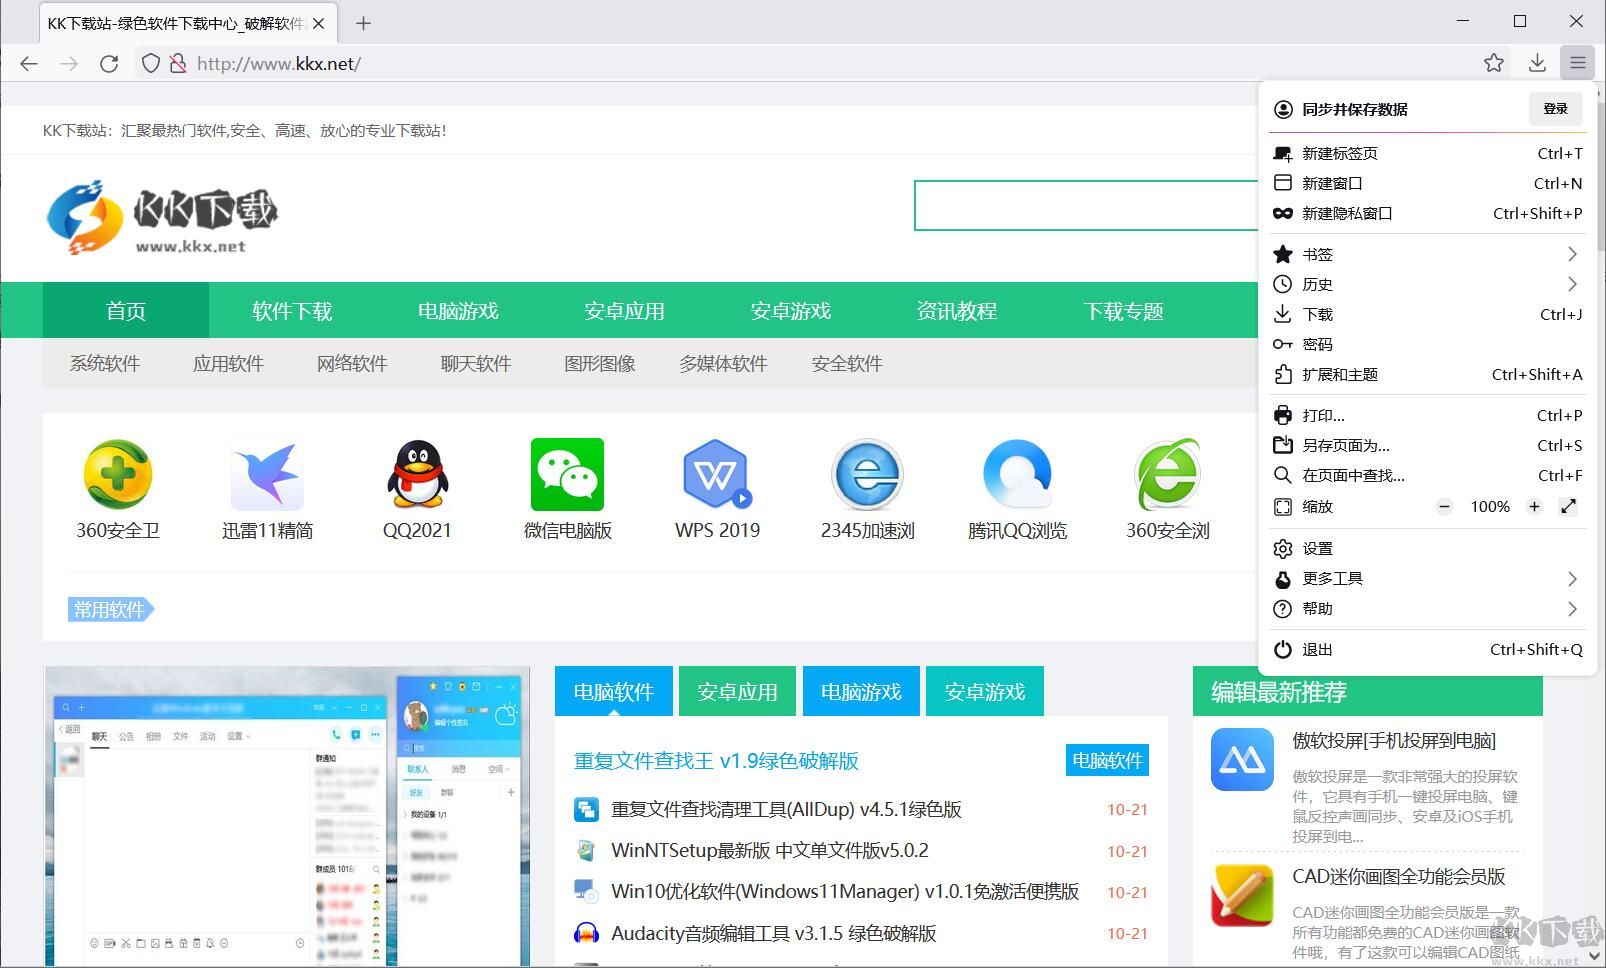Select 新建窗口 from the menu
Screen dimensions: 1606x968
(x=1427, y=183)
